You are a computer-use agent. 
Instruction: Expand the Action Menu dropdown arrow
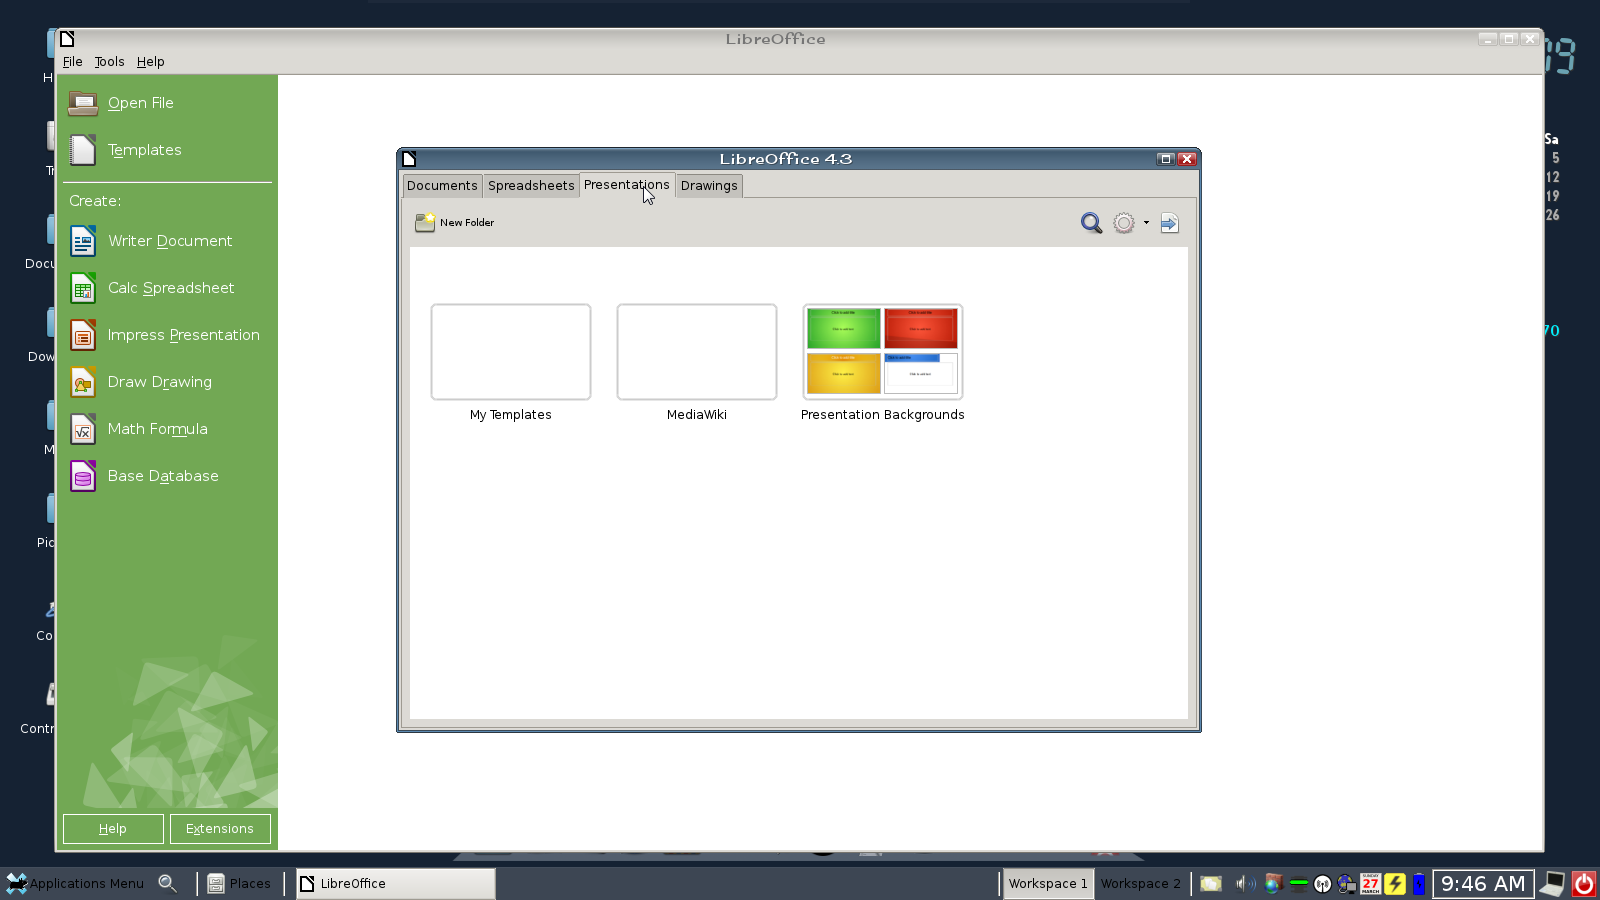pos(1146,223)
